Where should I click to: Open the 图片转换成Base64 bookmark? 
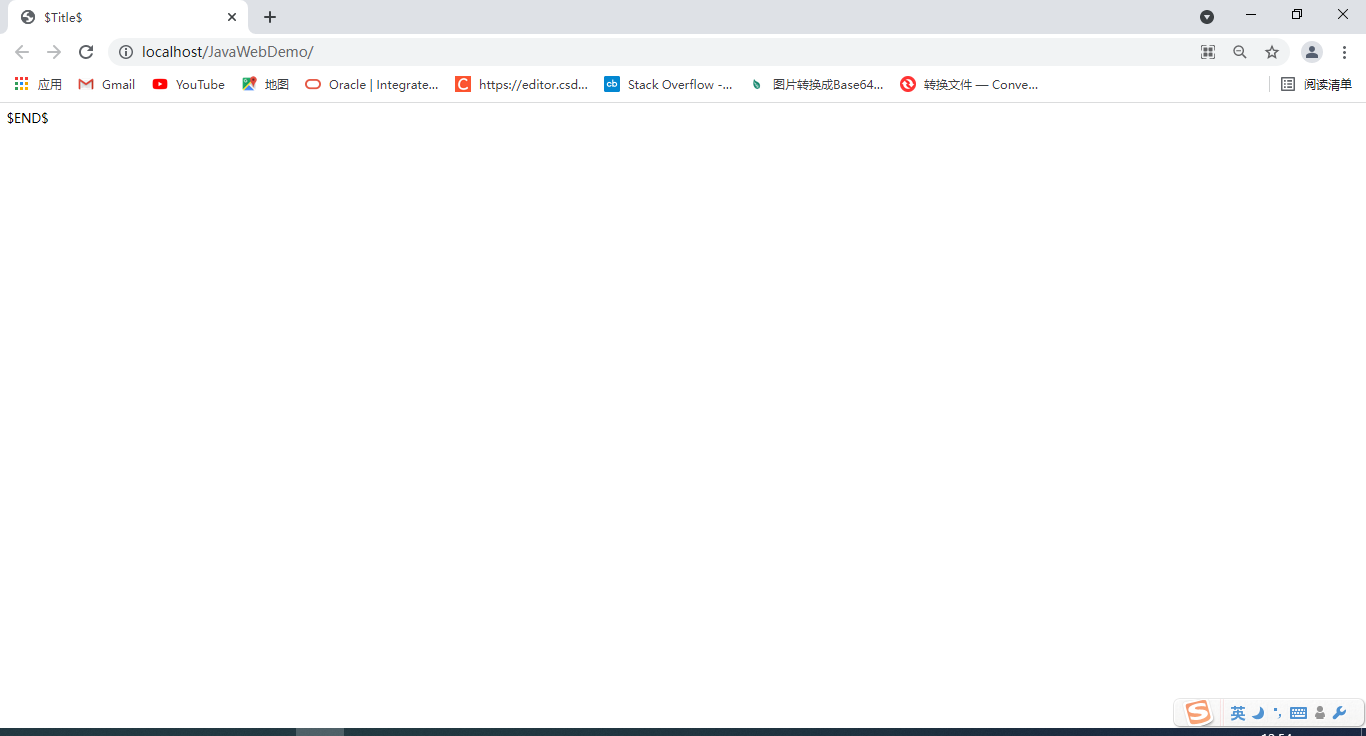[816, 85]
